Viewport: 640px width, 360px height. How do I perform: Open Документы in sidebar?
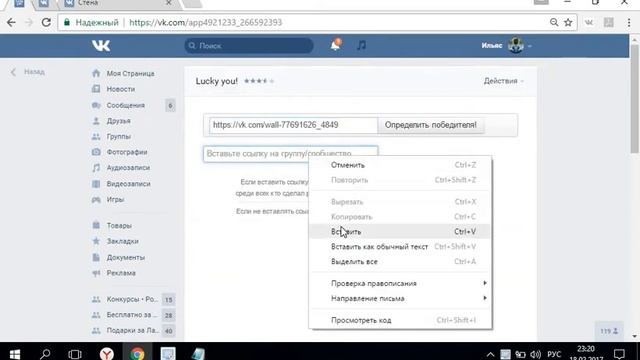[126, 258]
